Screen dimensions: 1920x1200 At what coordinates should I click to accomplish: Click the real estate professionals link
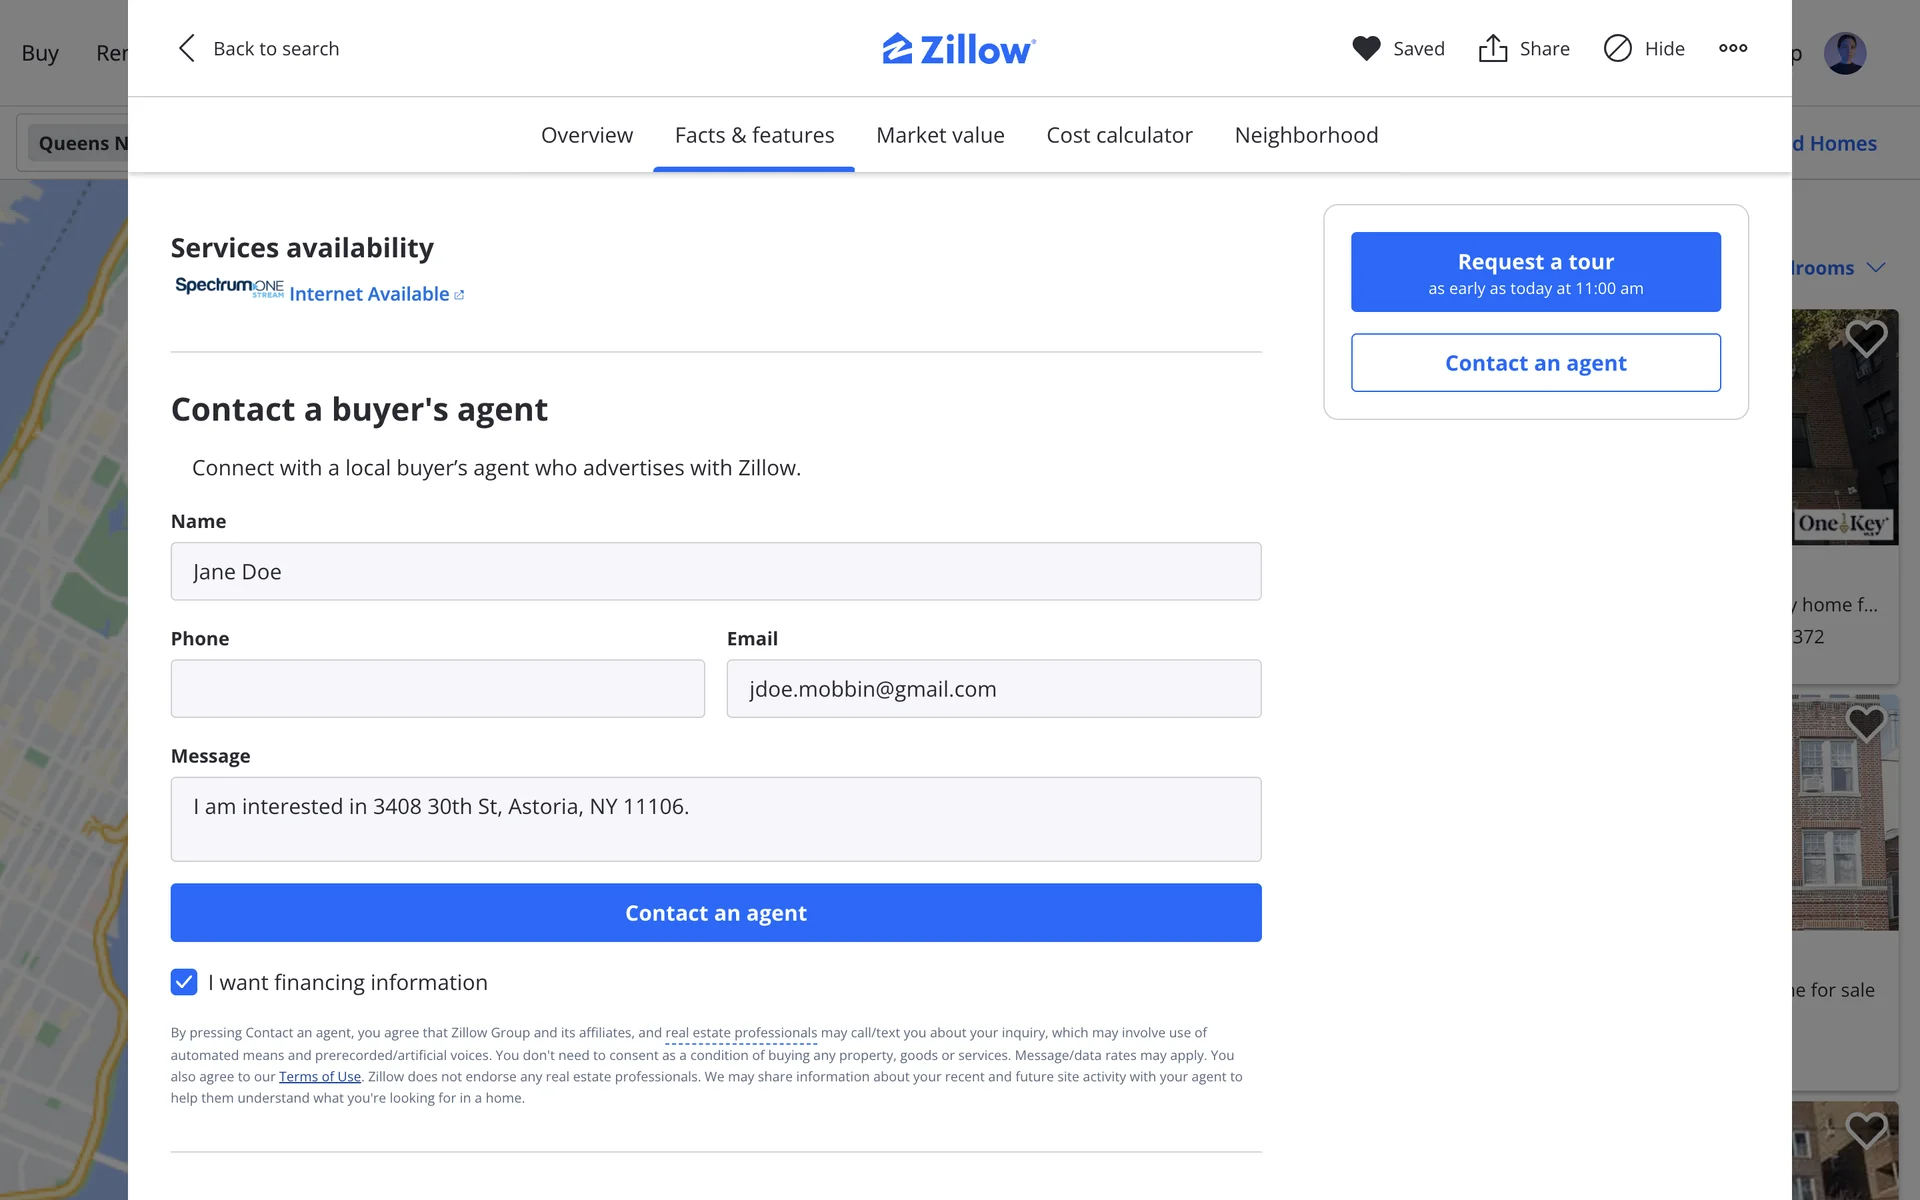(741, 1033)
